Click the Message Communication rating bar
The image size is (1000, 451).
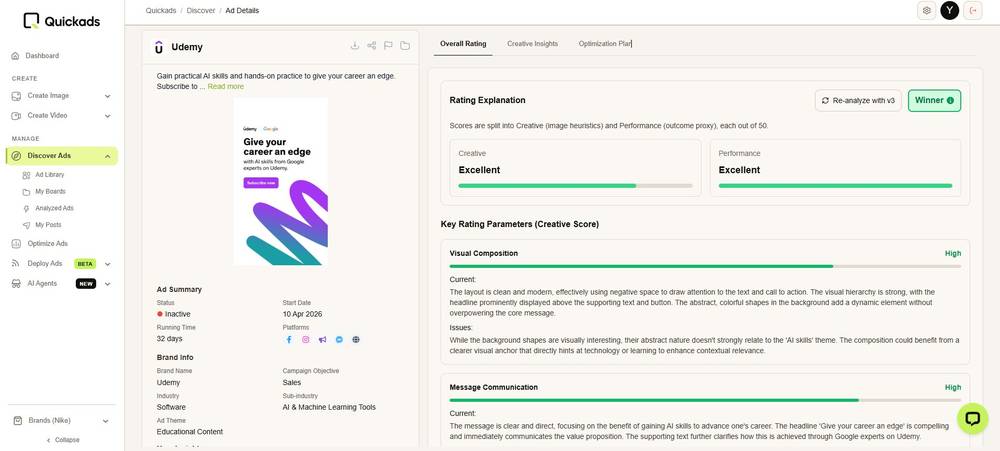(x=705, y=400)
